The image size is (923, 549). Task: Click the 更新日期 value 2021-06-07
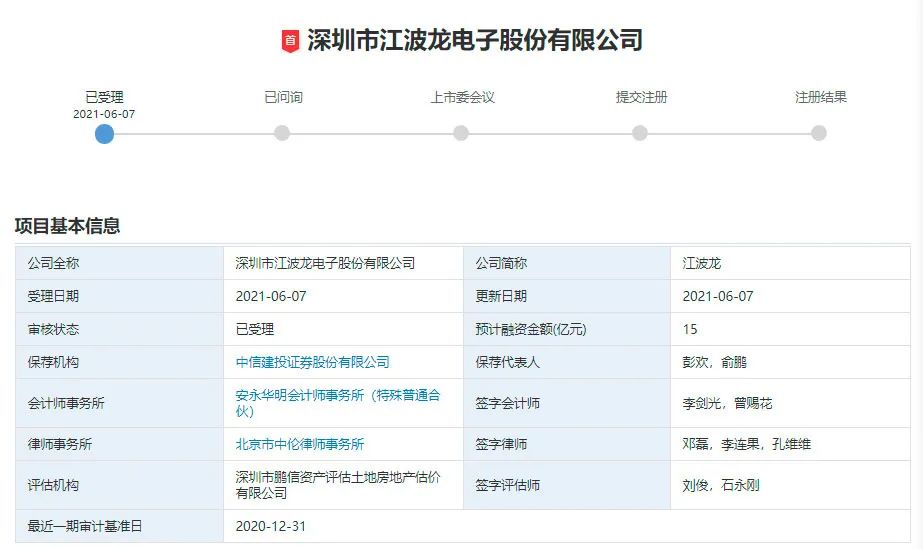[x=718, y=296]
